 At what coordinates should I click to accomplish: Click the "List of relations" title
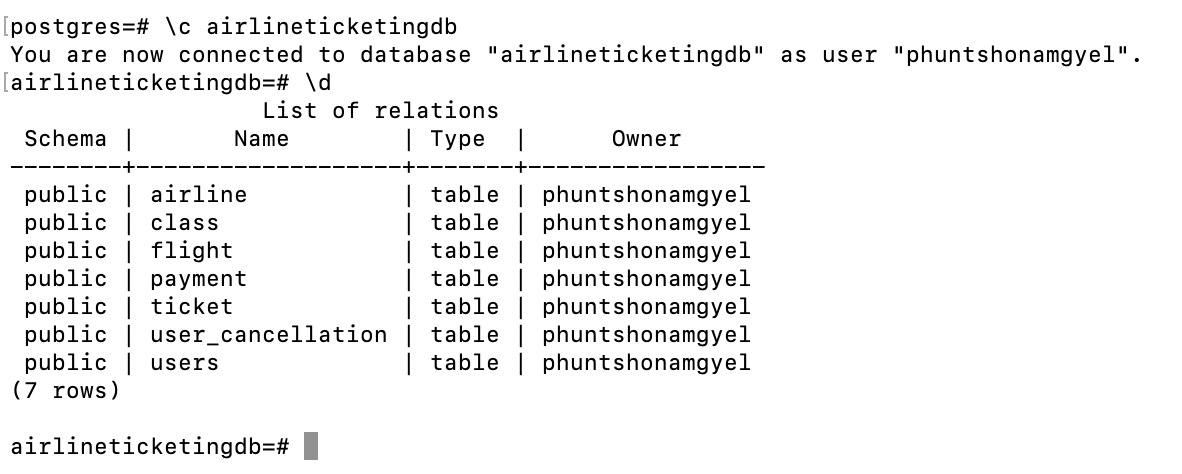(380, 111)
